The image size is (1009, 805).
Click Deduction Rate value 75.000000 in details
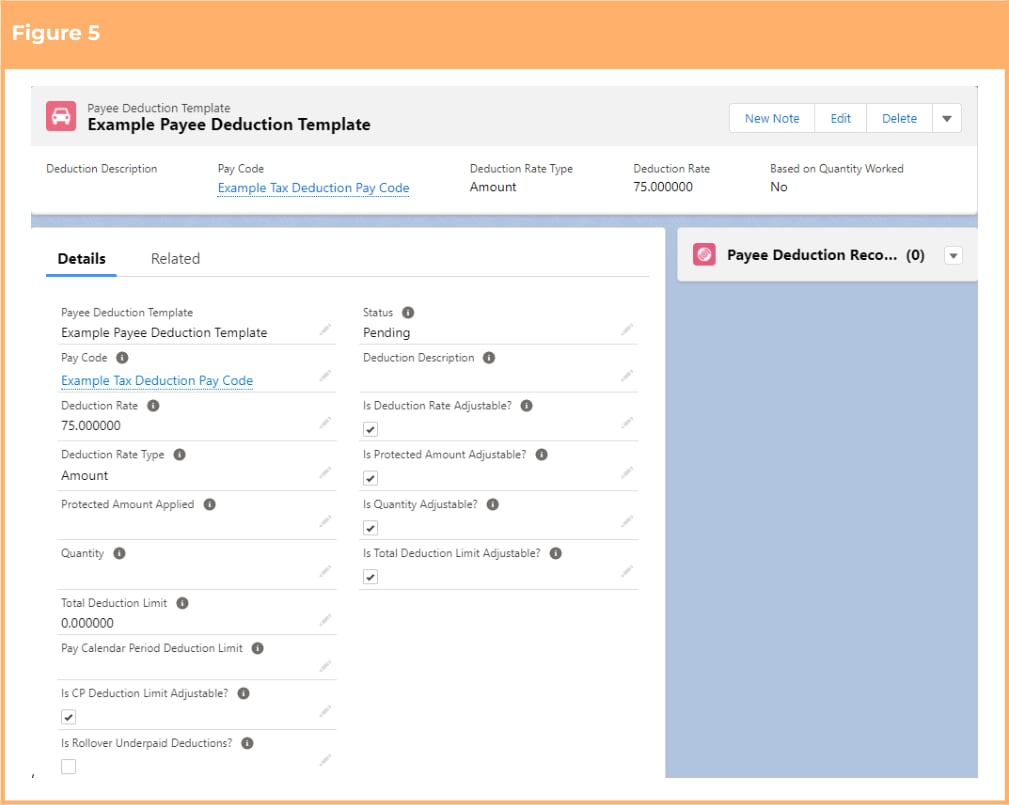click(x=91, y=426)
